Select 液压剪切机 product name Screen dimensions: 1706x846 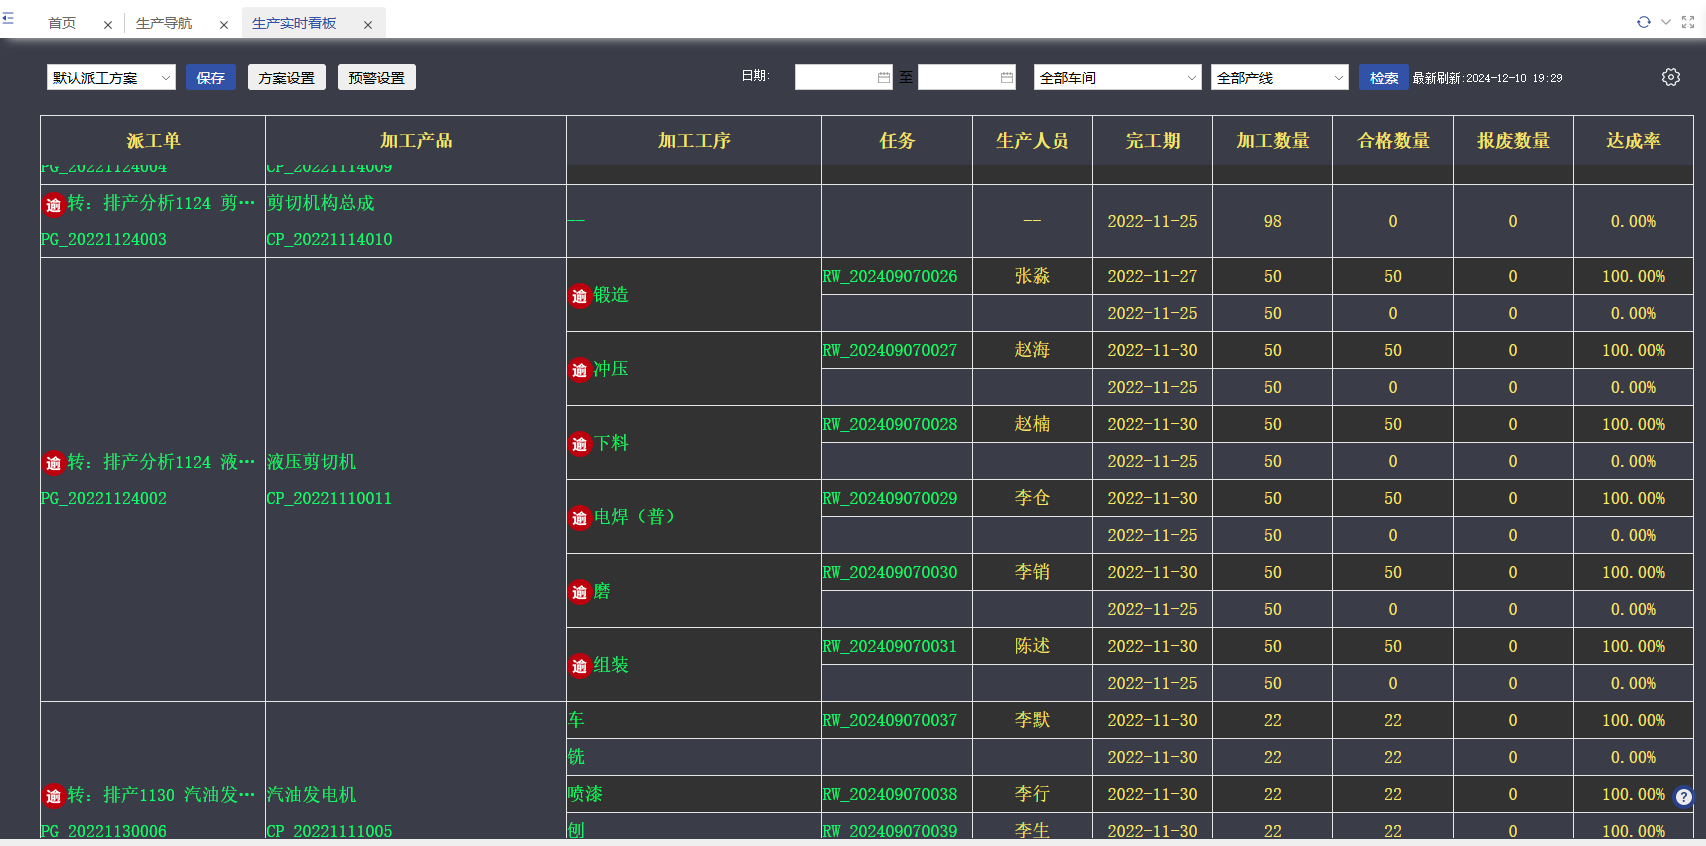click(x=312, y=462)
